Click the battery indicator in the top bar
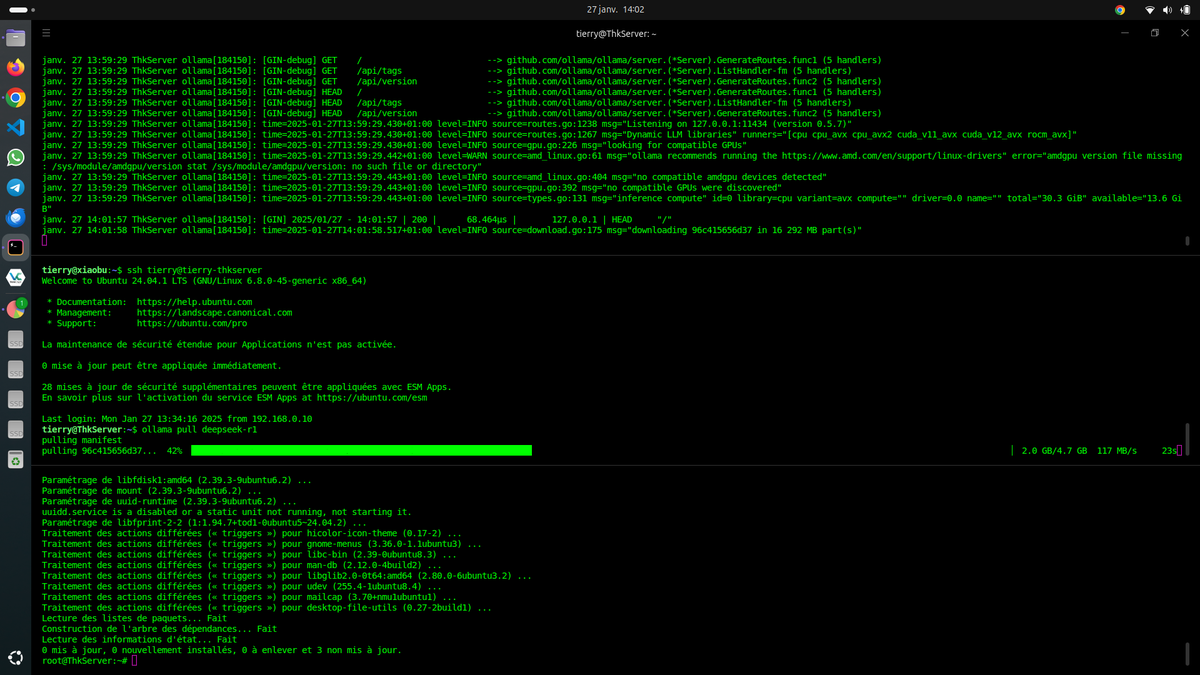The image size is (1200, 675). 1186,11
